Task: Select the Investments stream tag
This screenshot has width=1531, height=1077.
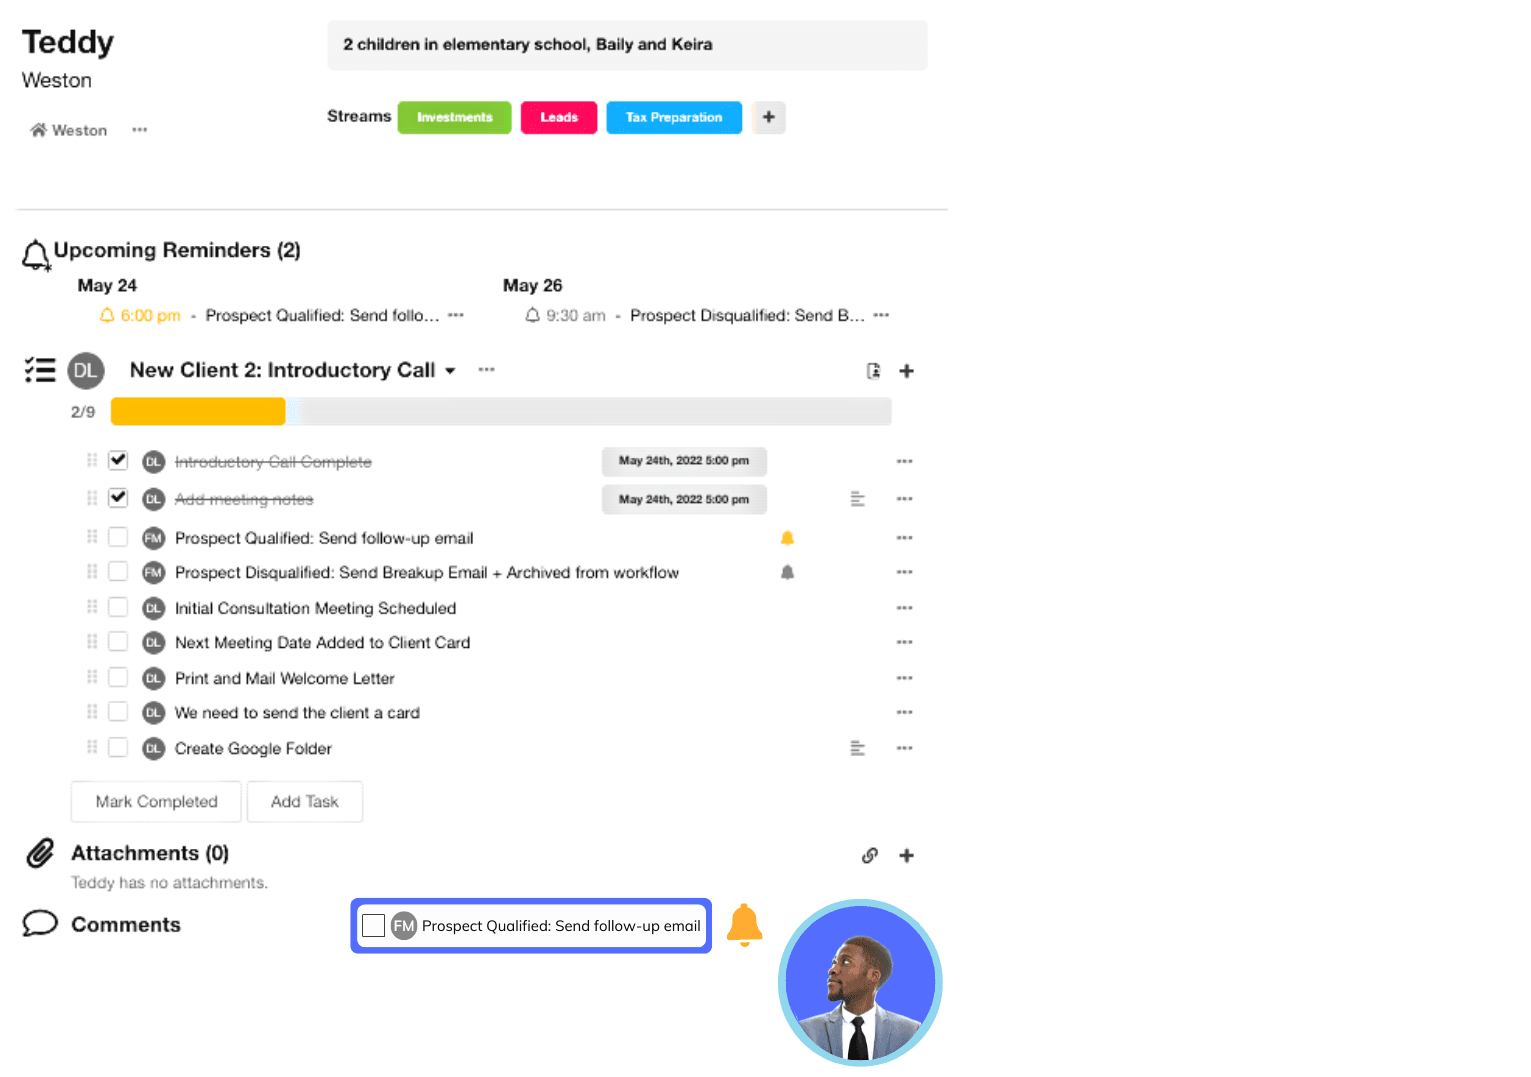Action: 454,117
